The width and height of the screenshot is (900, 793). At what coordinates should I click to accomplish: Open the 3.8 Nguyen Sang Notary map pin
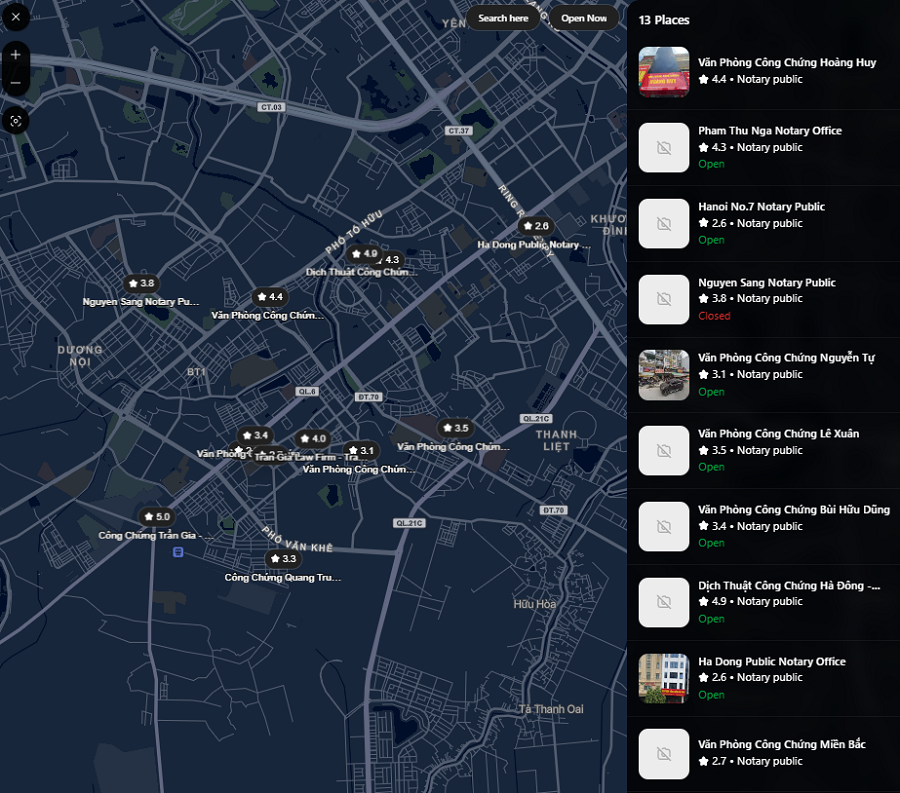[x=140, y=284]
